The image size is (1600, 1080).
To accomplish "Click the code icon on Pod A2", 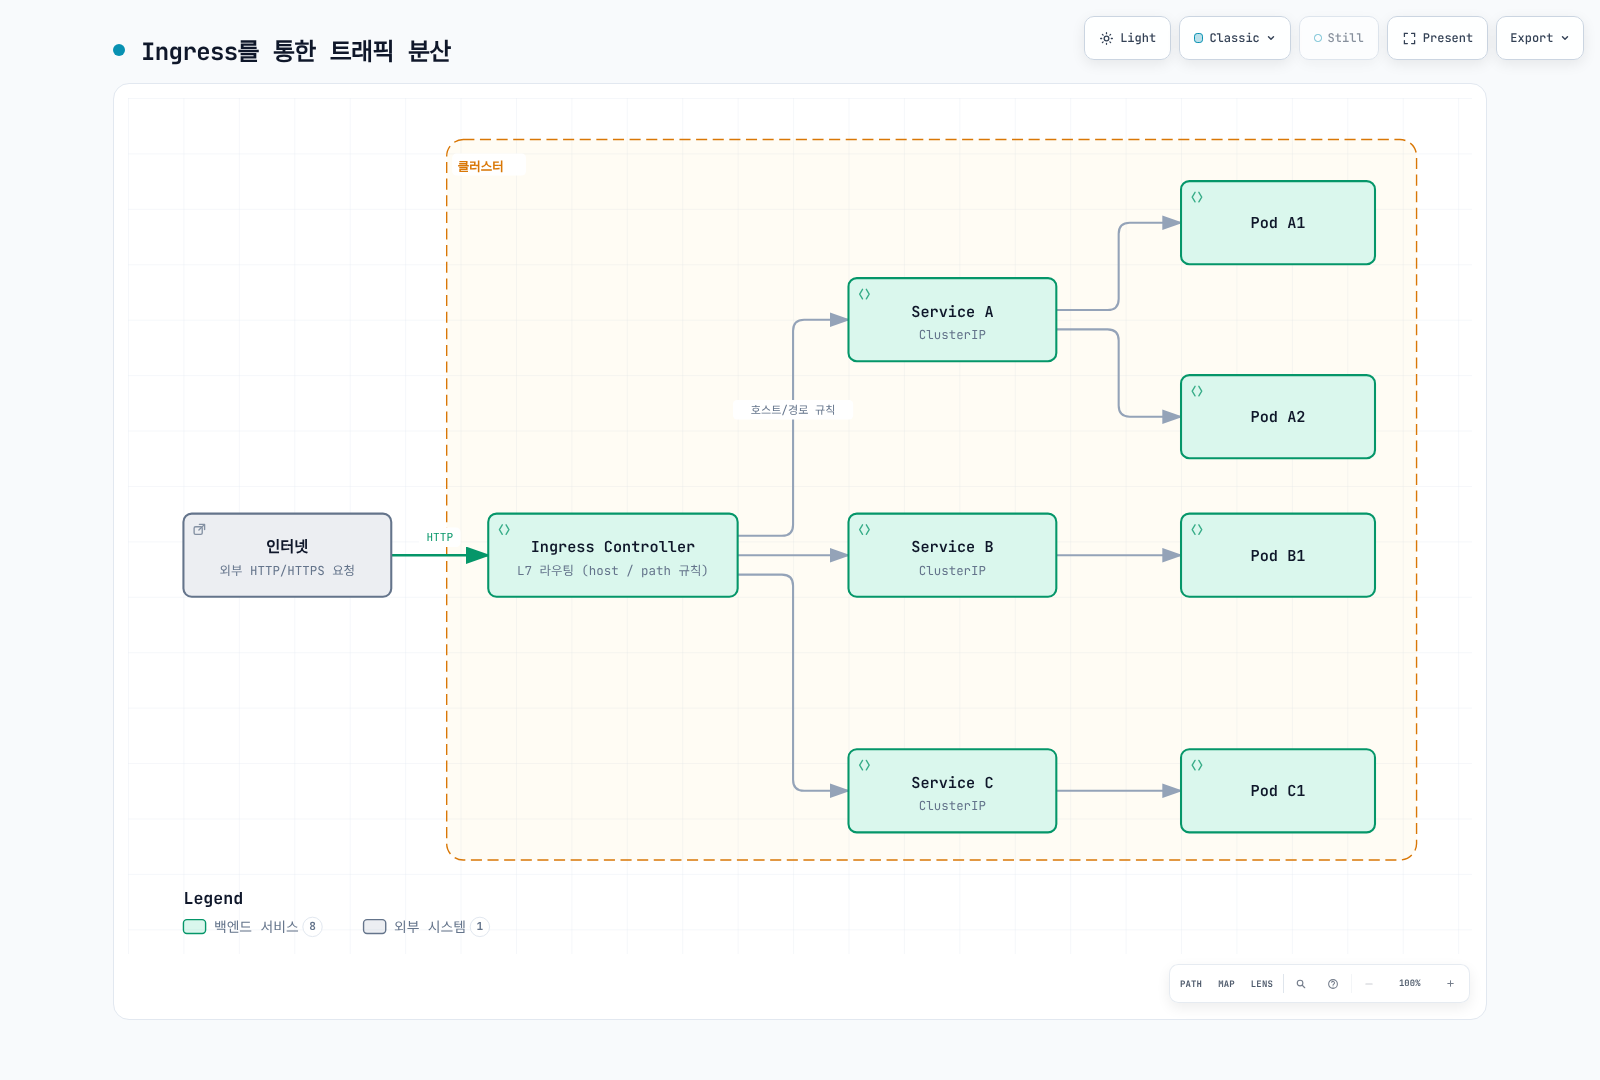I will coord(1197,391).
